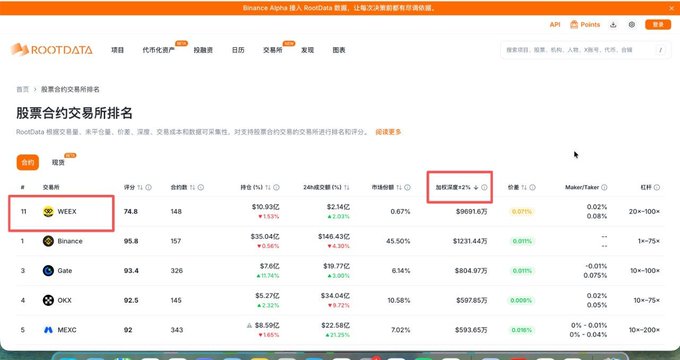This screenshot has height=360, width=680.
Task: Click the OKX spread badge 0.009%
Action: (521, 300)
